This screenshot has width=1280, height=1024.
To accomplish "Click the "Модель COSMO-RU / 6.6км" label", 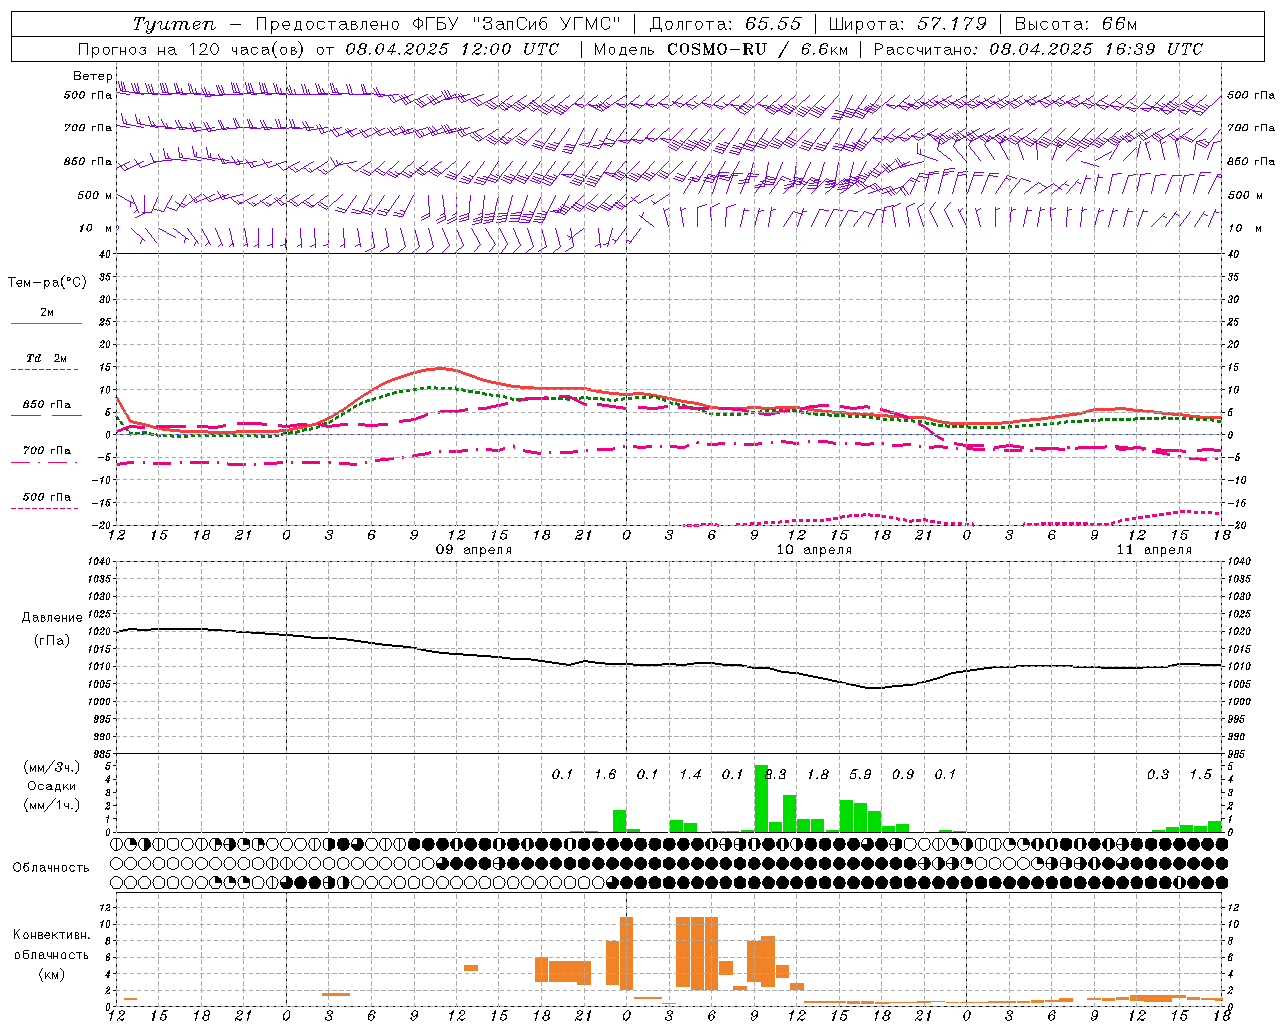I will point(721,49).
